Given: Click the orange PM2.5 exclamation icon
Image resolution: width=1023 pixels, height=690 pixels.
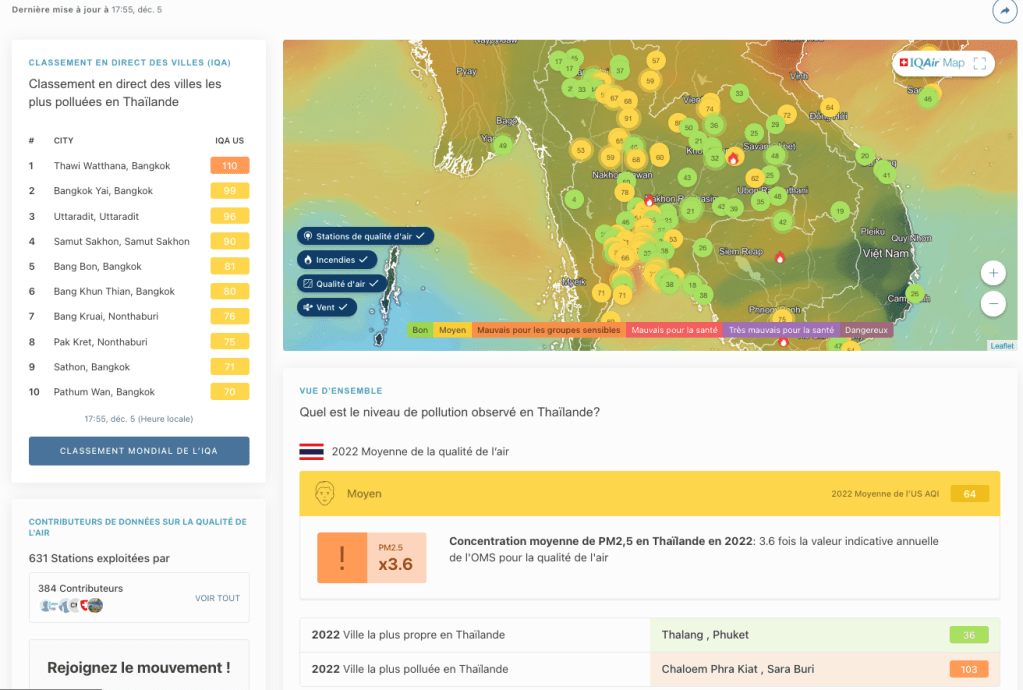Looking at the screenshot, I should click(341, 558).
